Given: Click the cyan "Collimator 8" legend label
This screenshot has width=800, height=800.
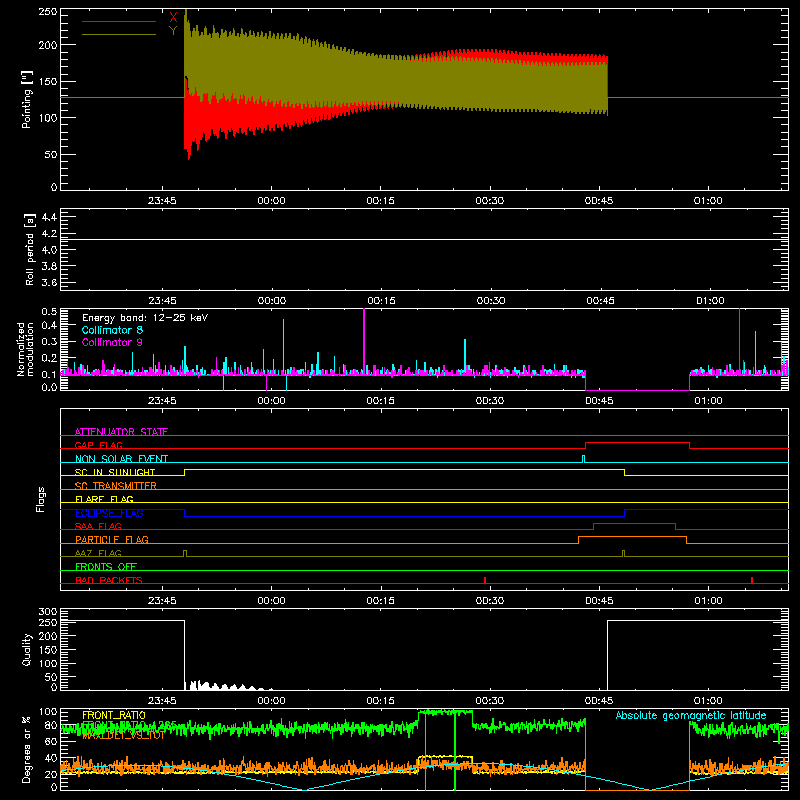Looking at the screenshot, I should [112, 330].
